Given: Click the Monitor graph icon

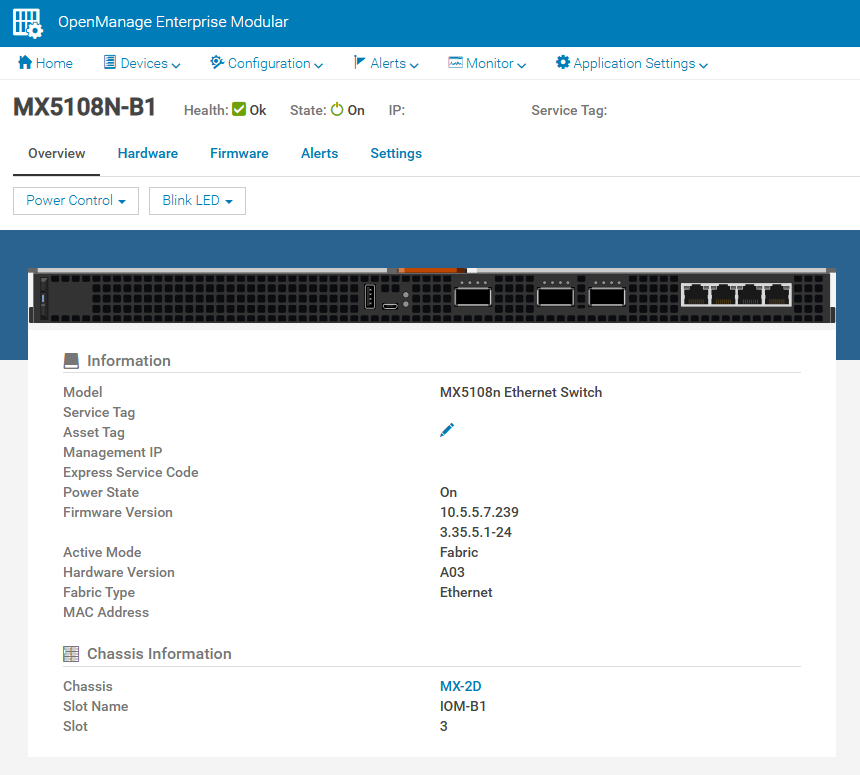Looking at the screenshot, I should [456, 63].
